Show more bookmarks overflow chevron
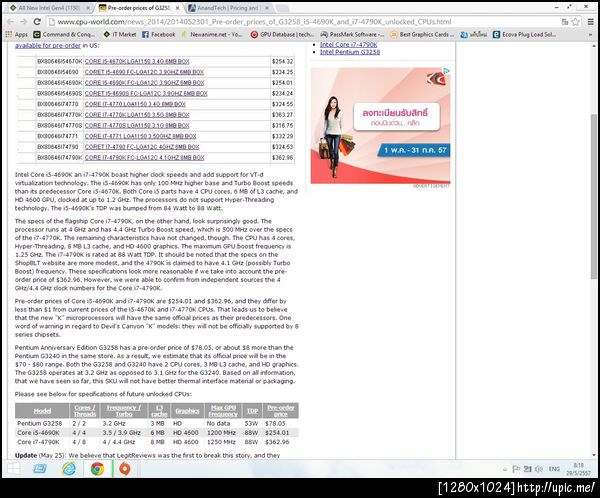Image resolution: width=600 pixels, height=498 pixels. pos(590,34)
